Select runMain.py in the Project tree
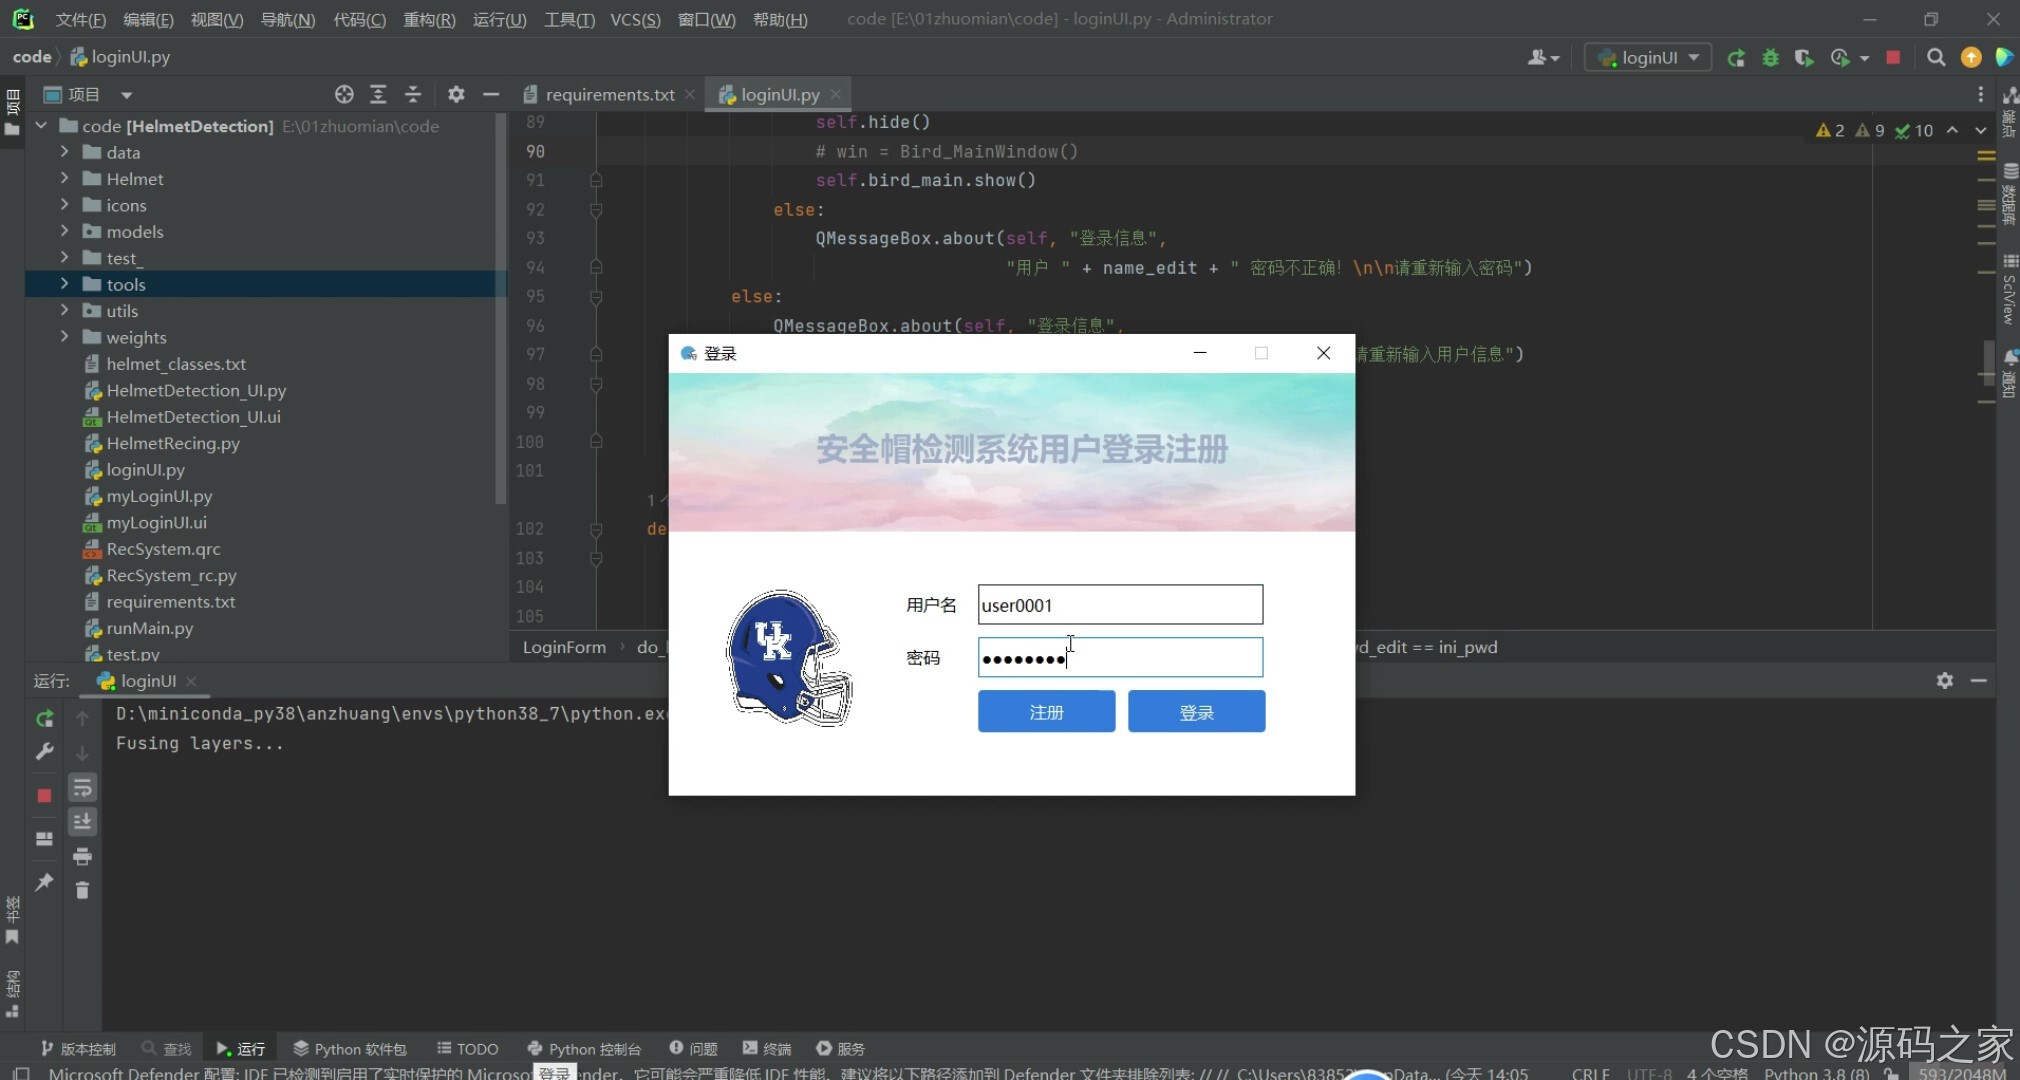Image resolution: width=2020 pixels, height=1080 pixels. pos(150,628)
